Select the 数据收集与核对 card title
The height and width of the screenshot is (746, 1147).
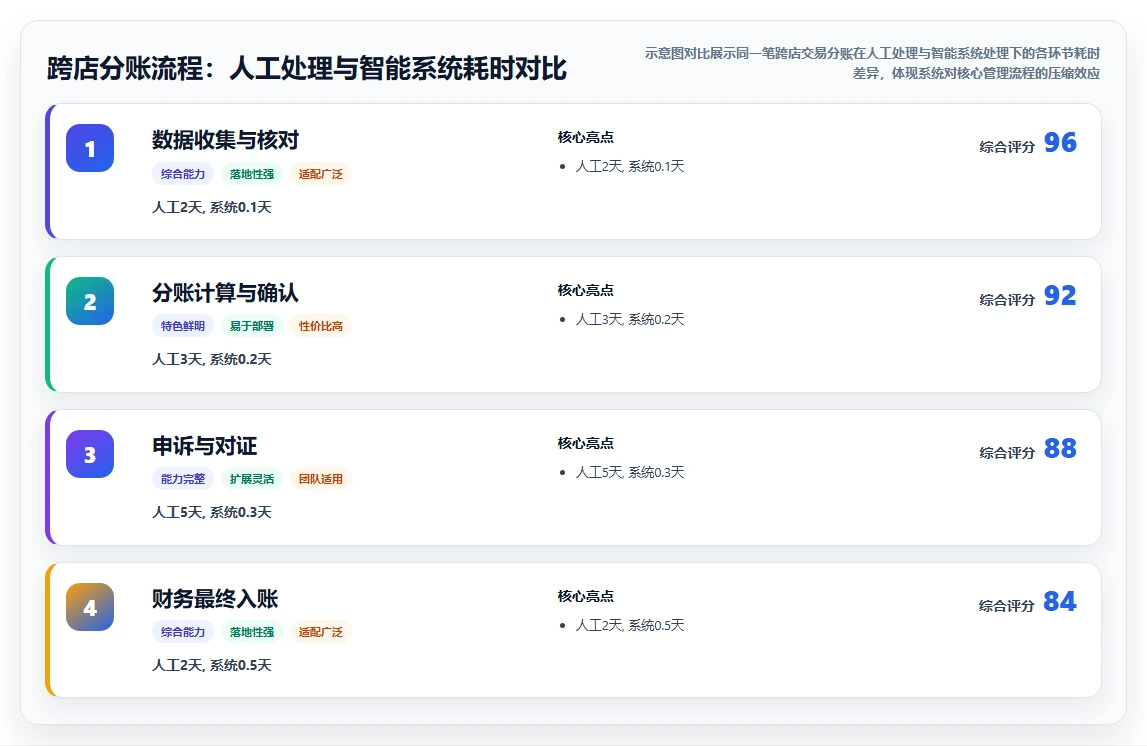[x=225, y=140]
